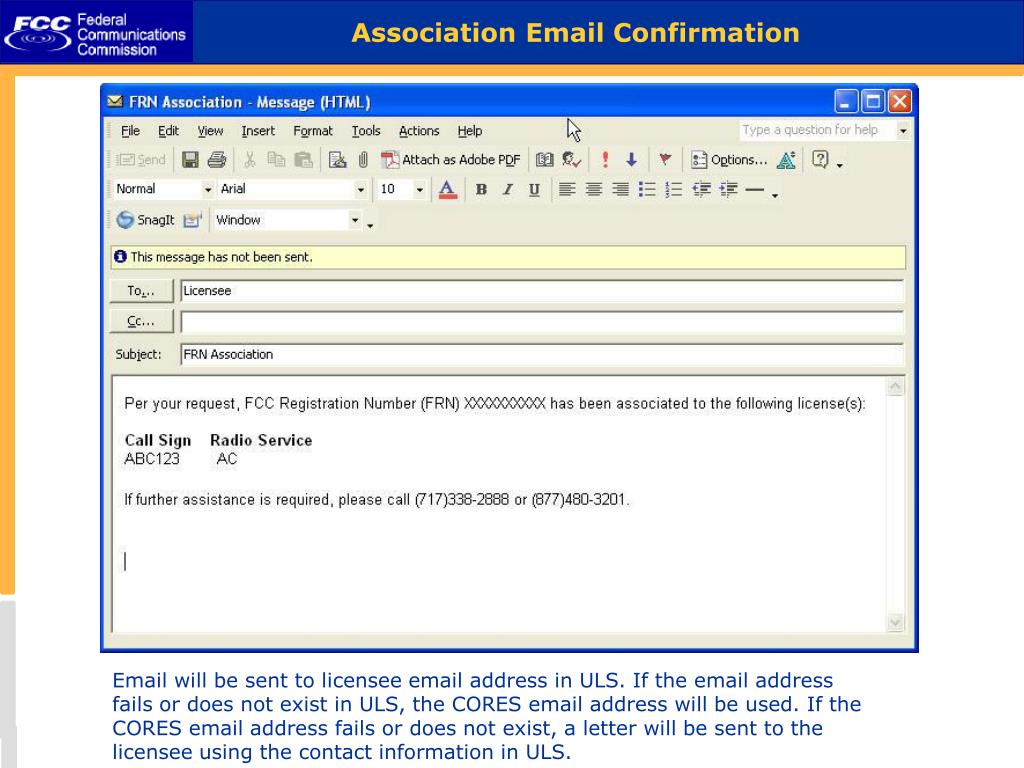Click the Paste clipboard icon
Viewport: 1024px width, 768px height.
[303, 159]
